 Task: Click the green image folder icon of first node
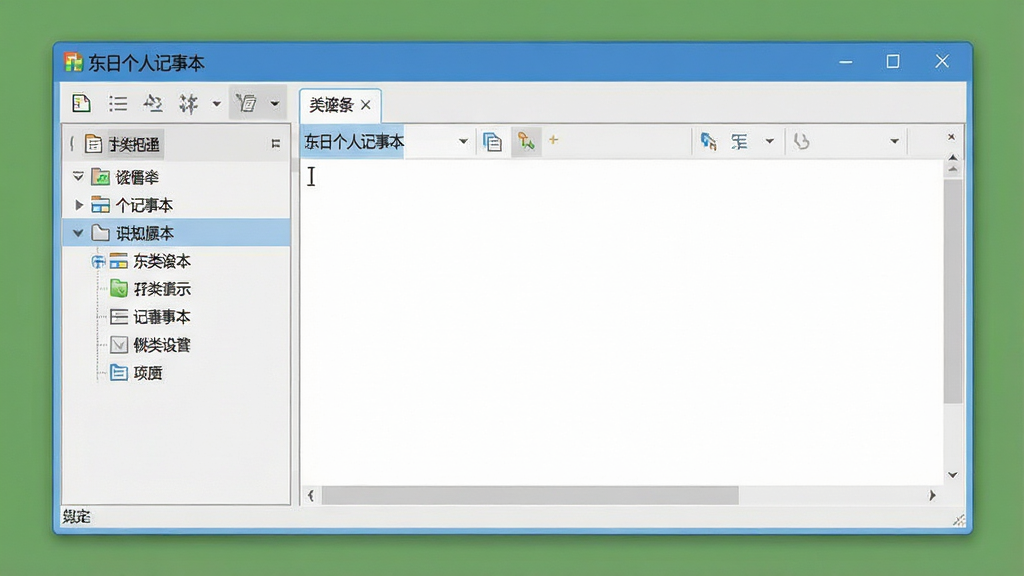click(100, 176)
